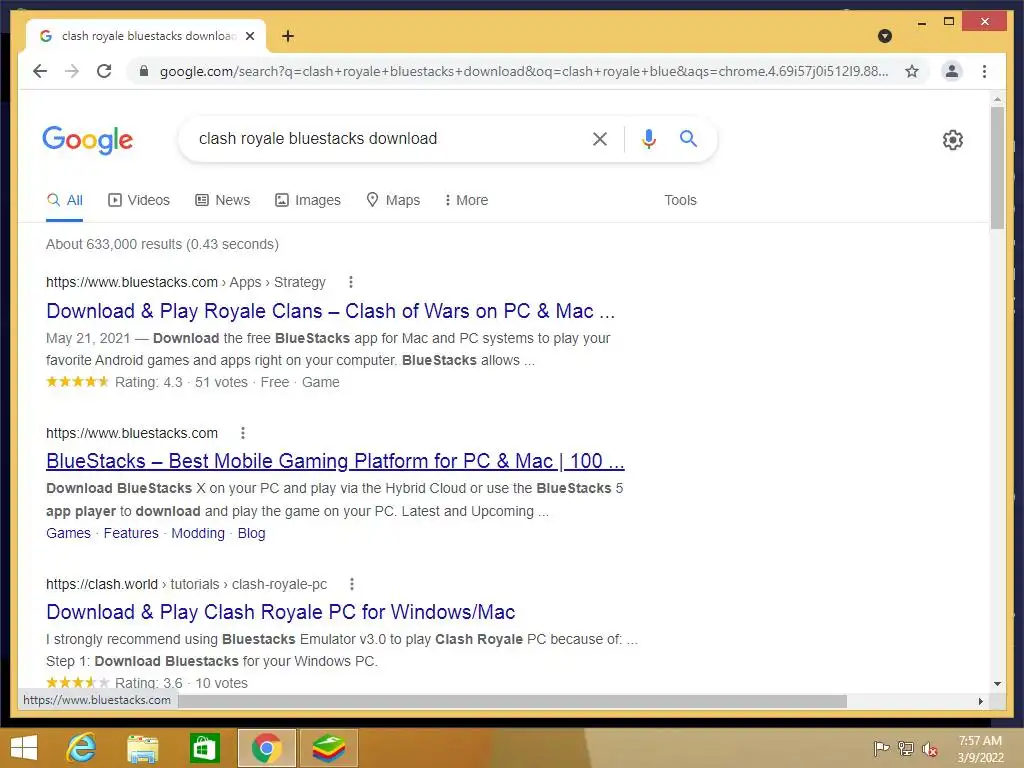This screenshot has width=1024, height=768.
Task: View site info via the padlock icon
Action: click(x=144, y=71)
